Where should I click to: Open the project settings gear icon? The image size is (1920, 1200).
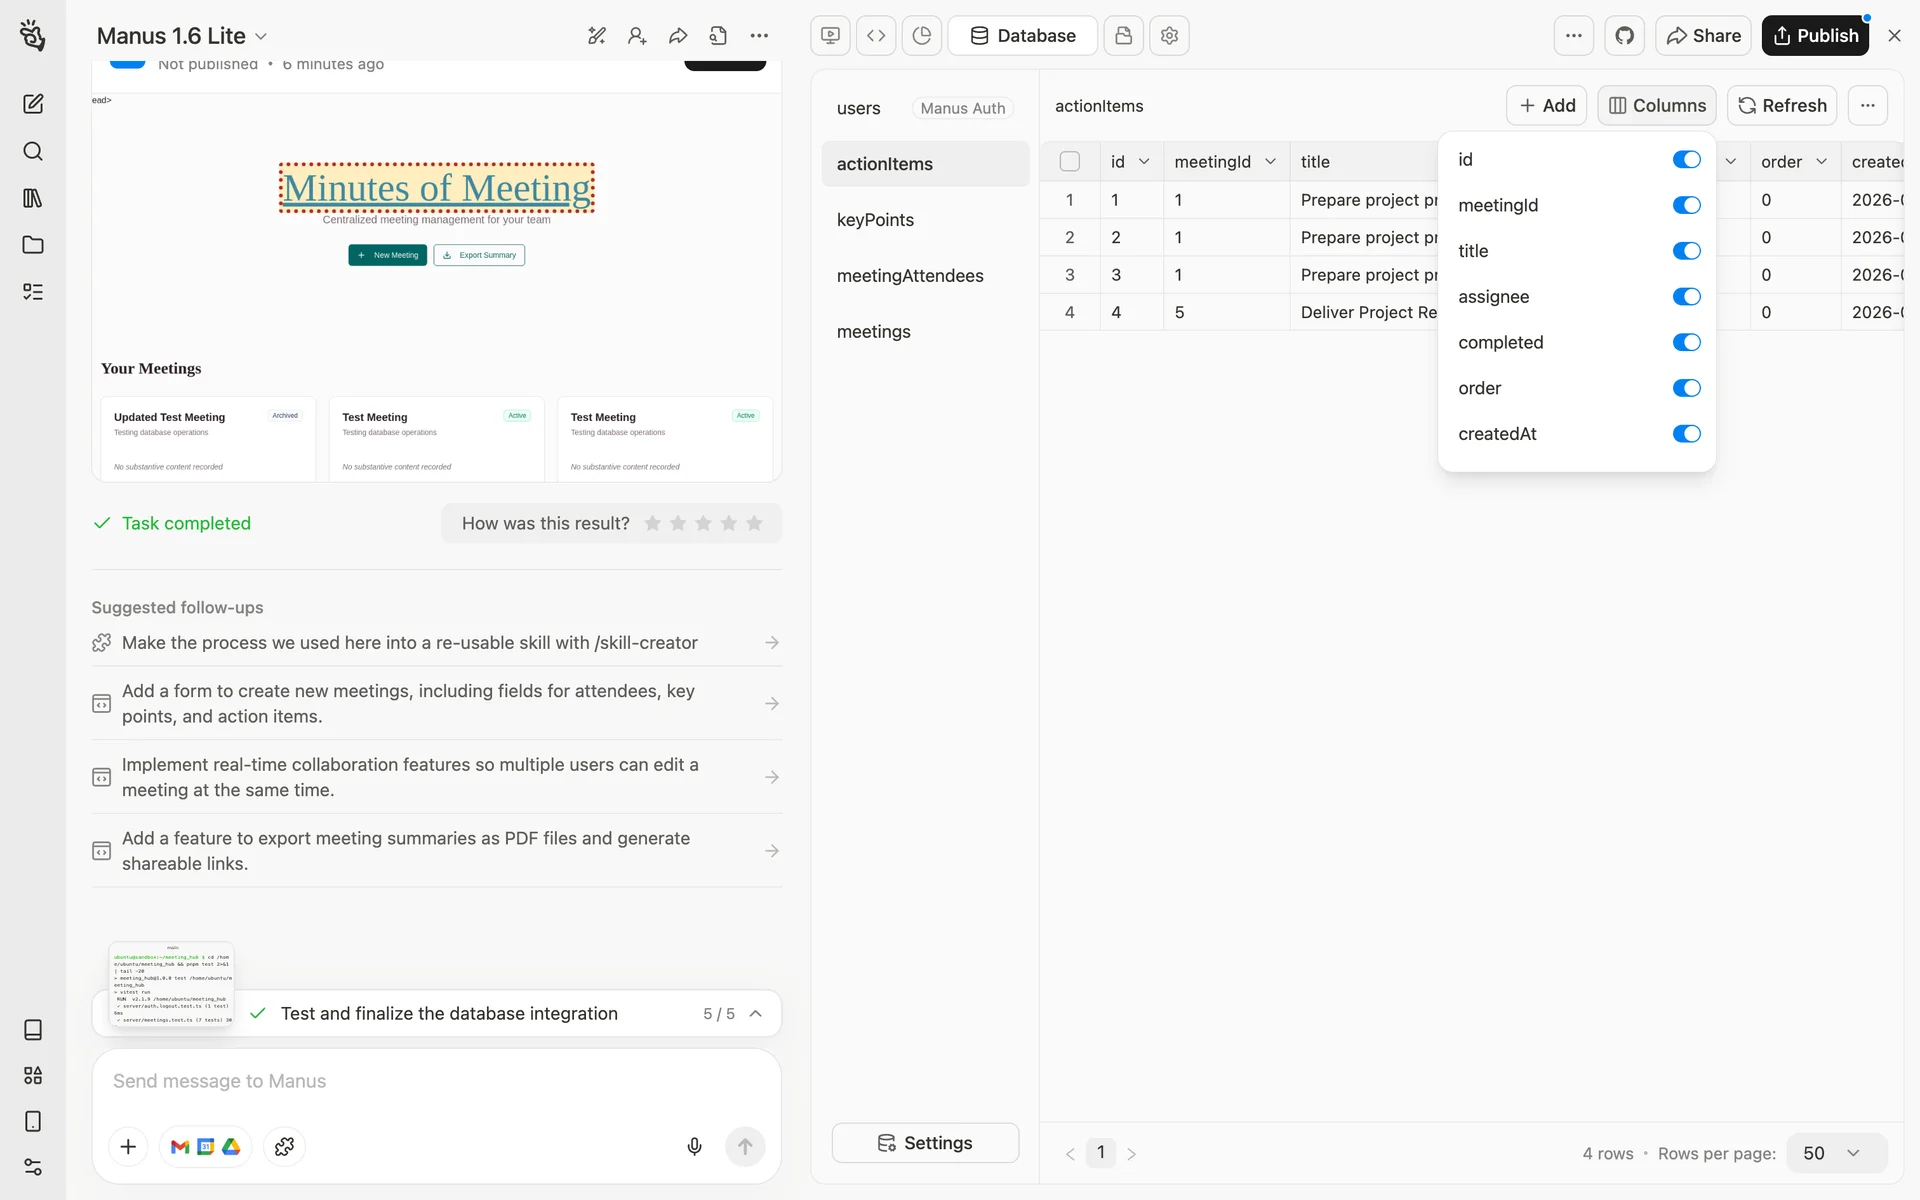tap(1169, 36)
